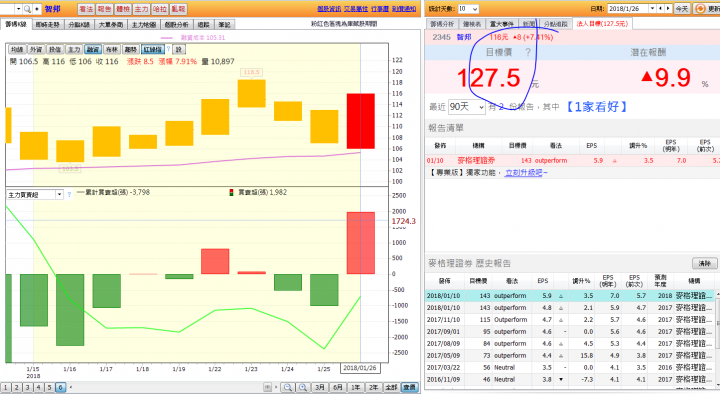720x394 pixels.
Task: Toggle the 趨勢 trend overlay
Action: click(x=131, y=49)
